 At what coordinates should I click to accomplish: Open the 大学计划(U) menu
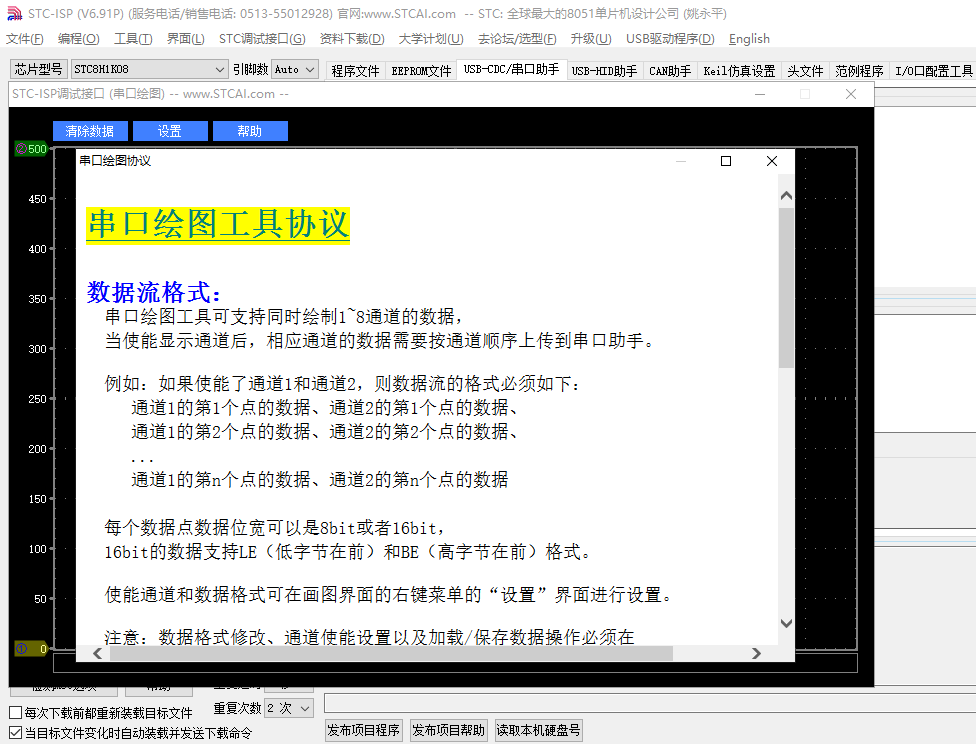[431, 39]
